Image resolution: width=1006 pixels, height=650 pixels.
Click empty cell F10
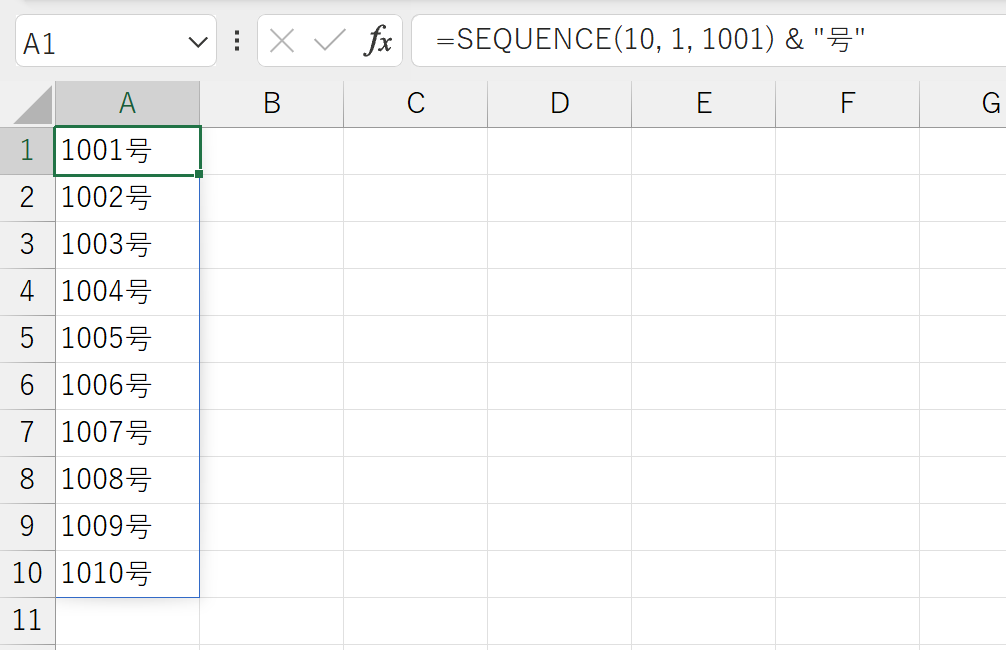click(848, 574)
